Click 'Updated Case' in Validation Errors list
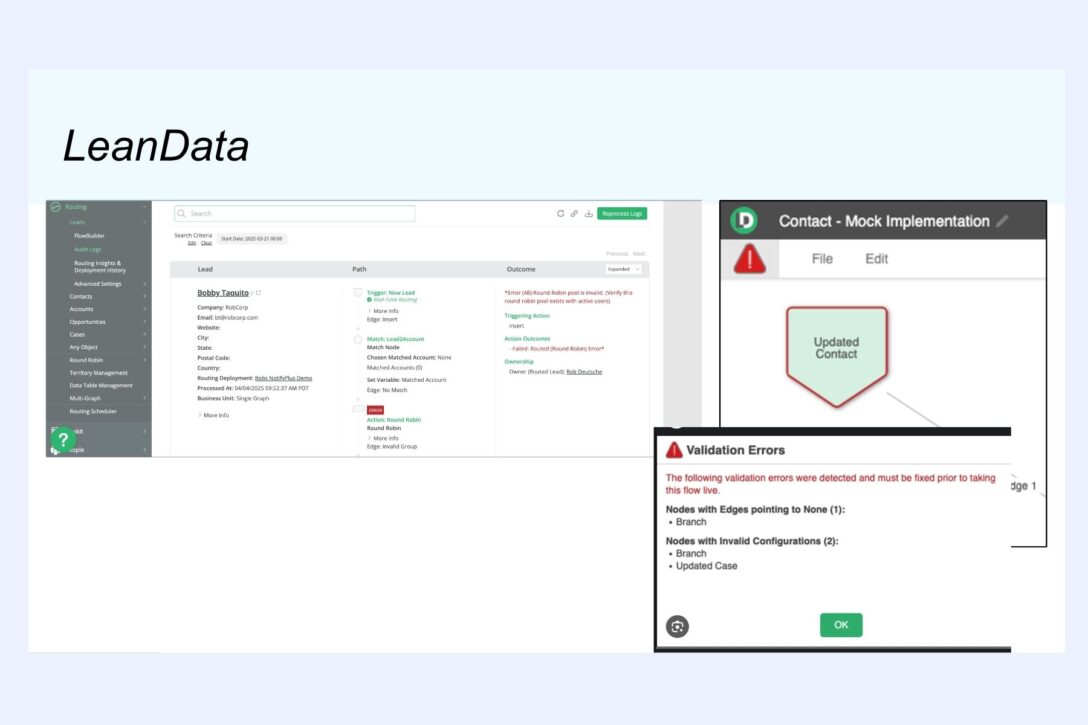 pos(706,566)
